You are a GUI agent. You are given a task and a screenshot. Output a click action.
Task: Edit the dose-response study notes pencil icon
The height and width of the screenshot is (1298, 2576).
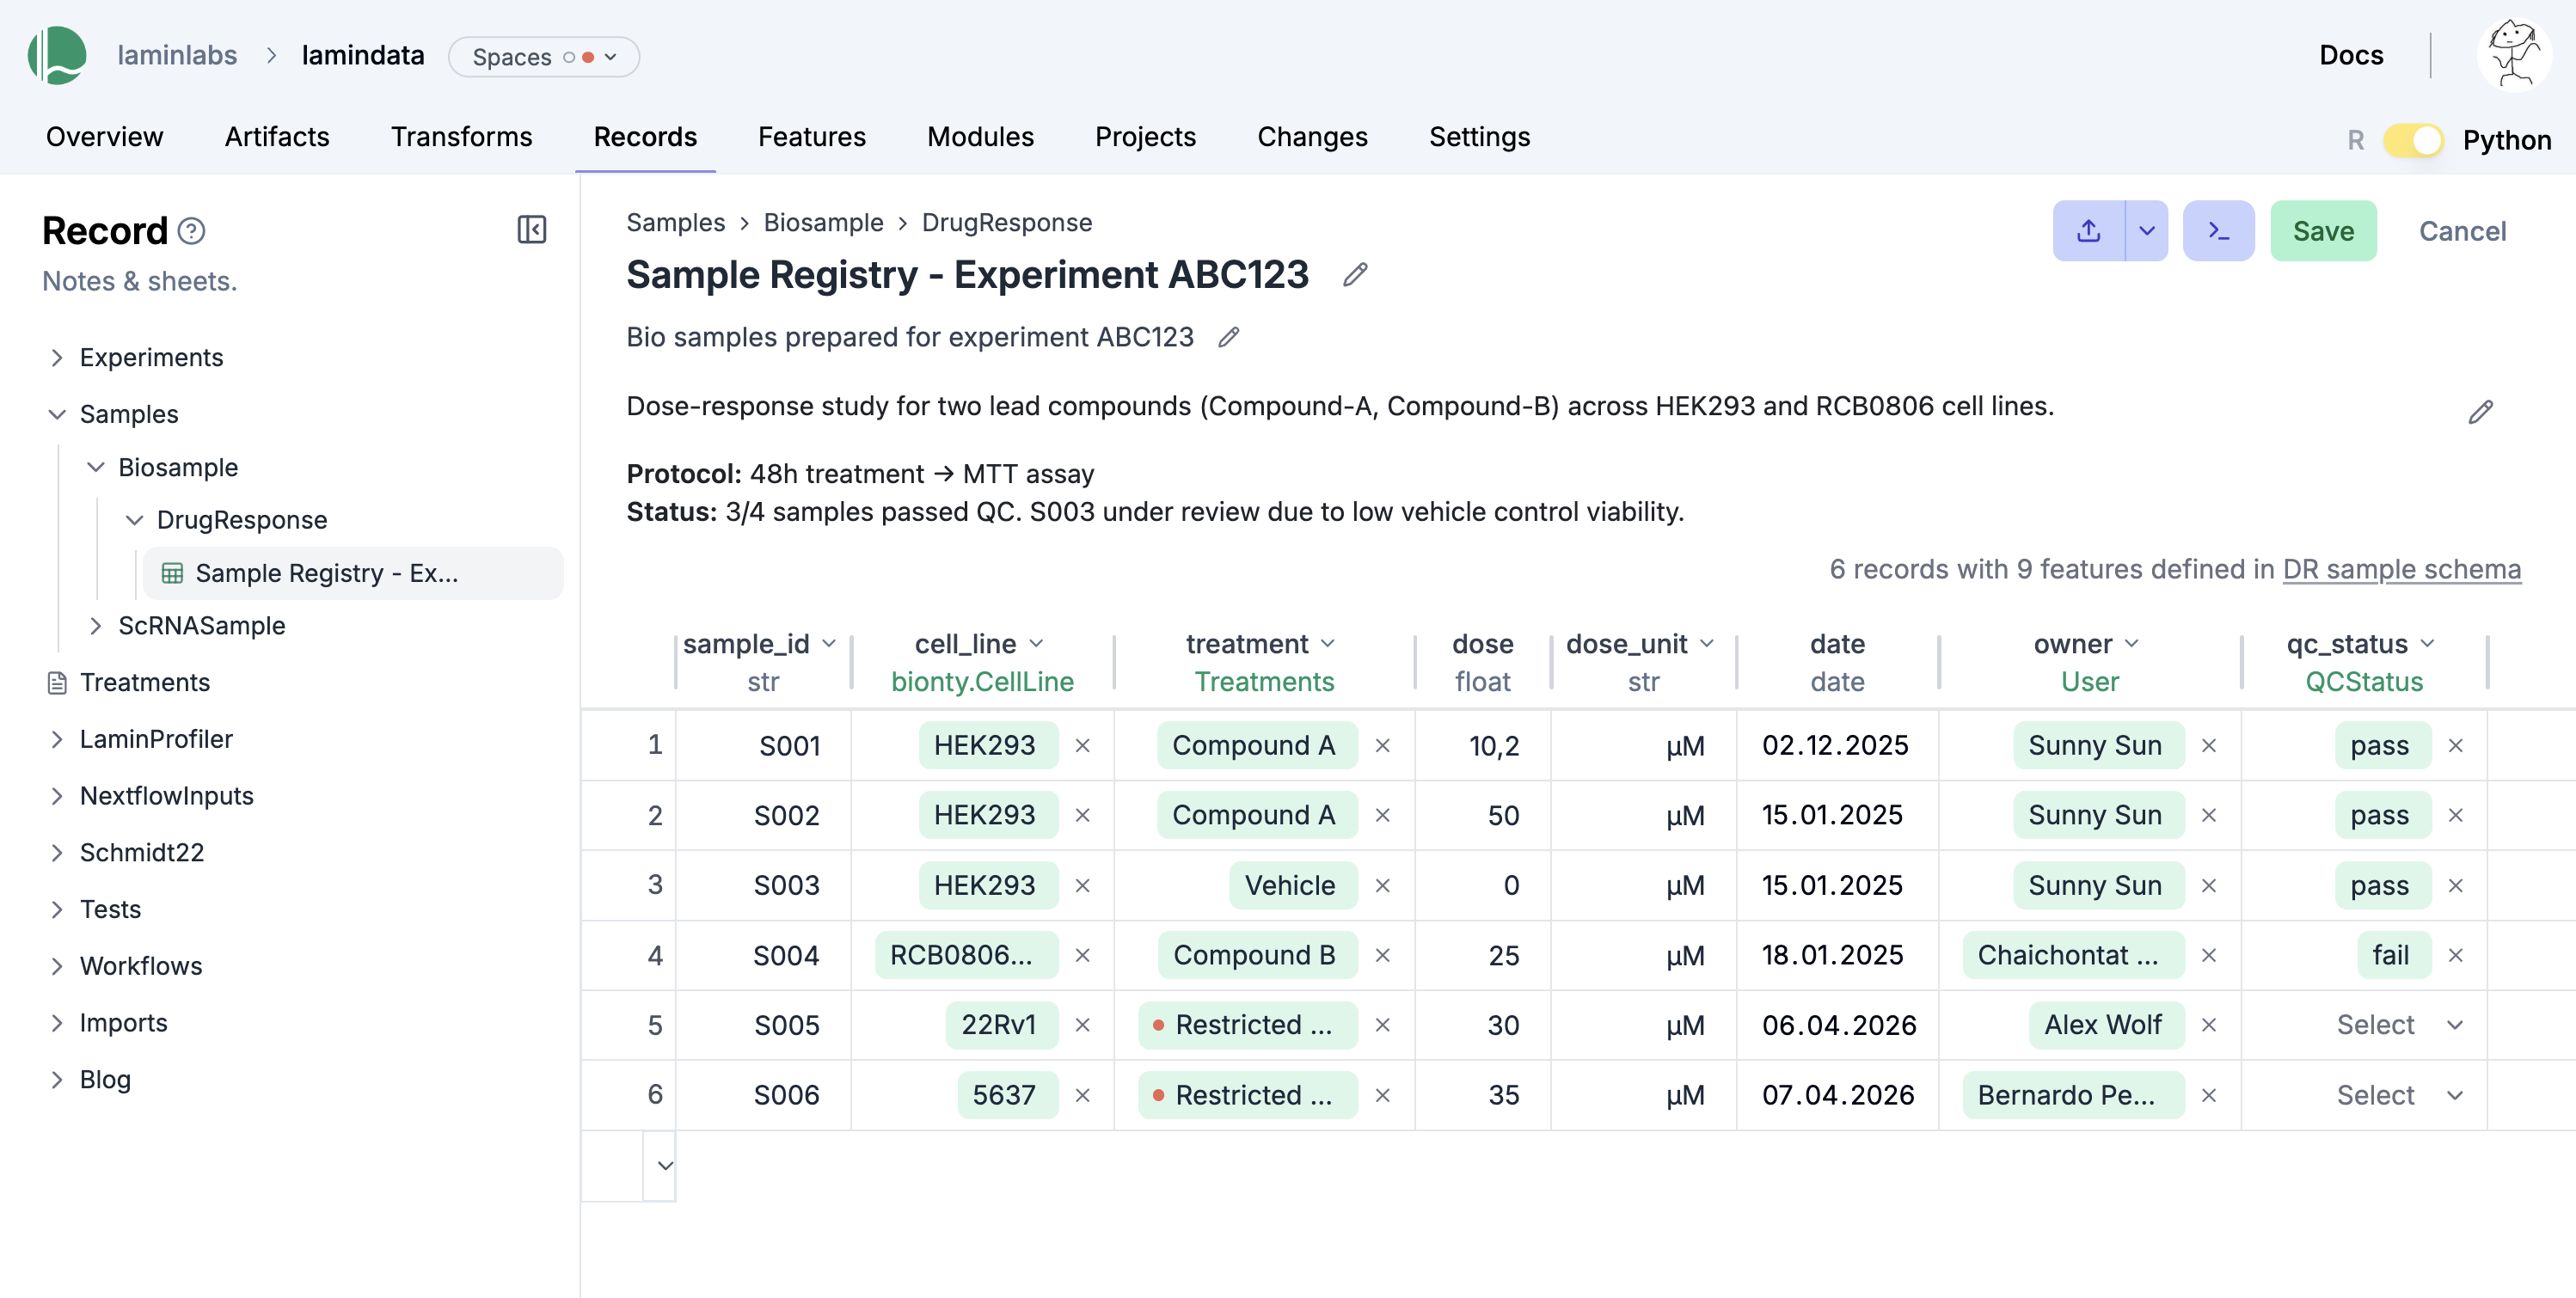(2481, 411)
